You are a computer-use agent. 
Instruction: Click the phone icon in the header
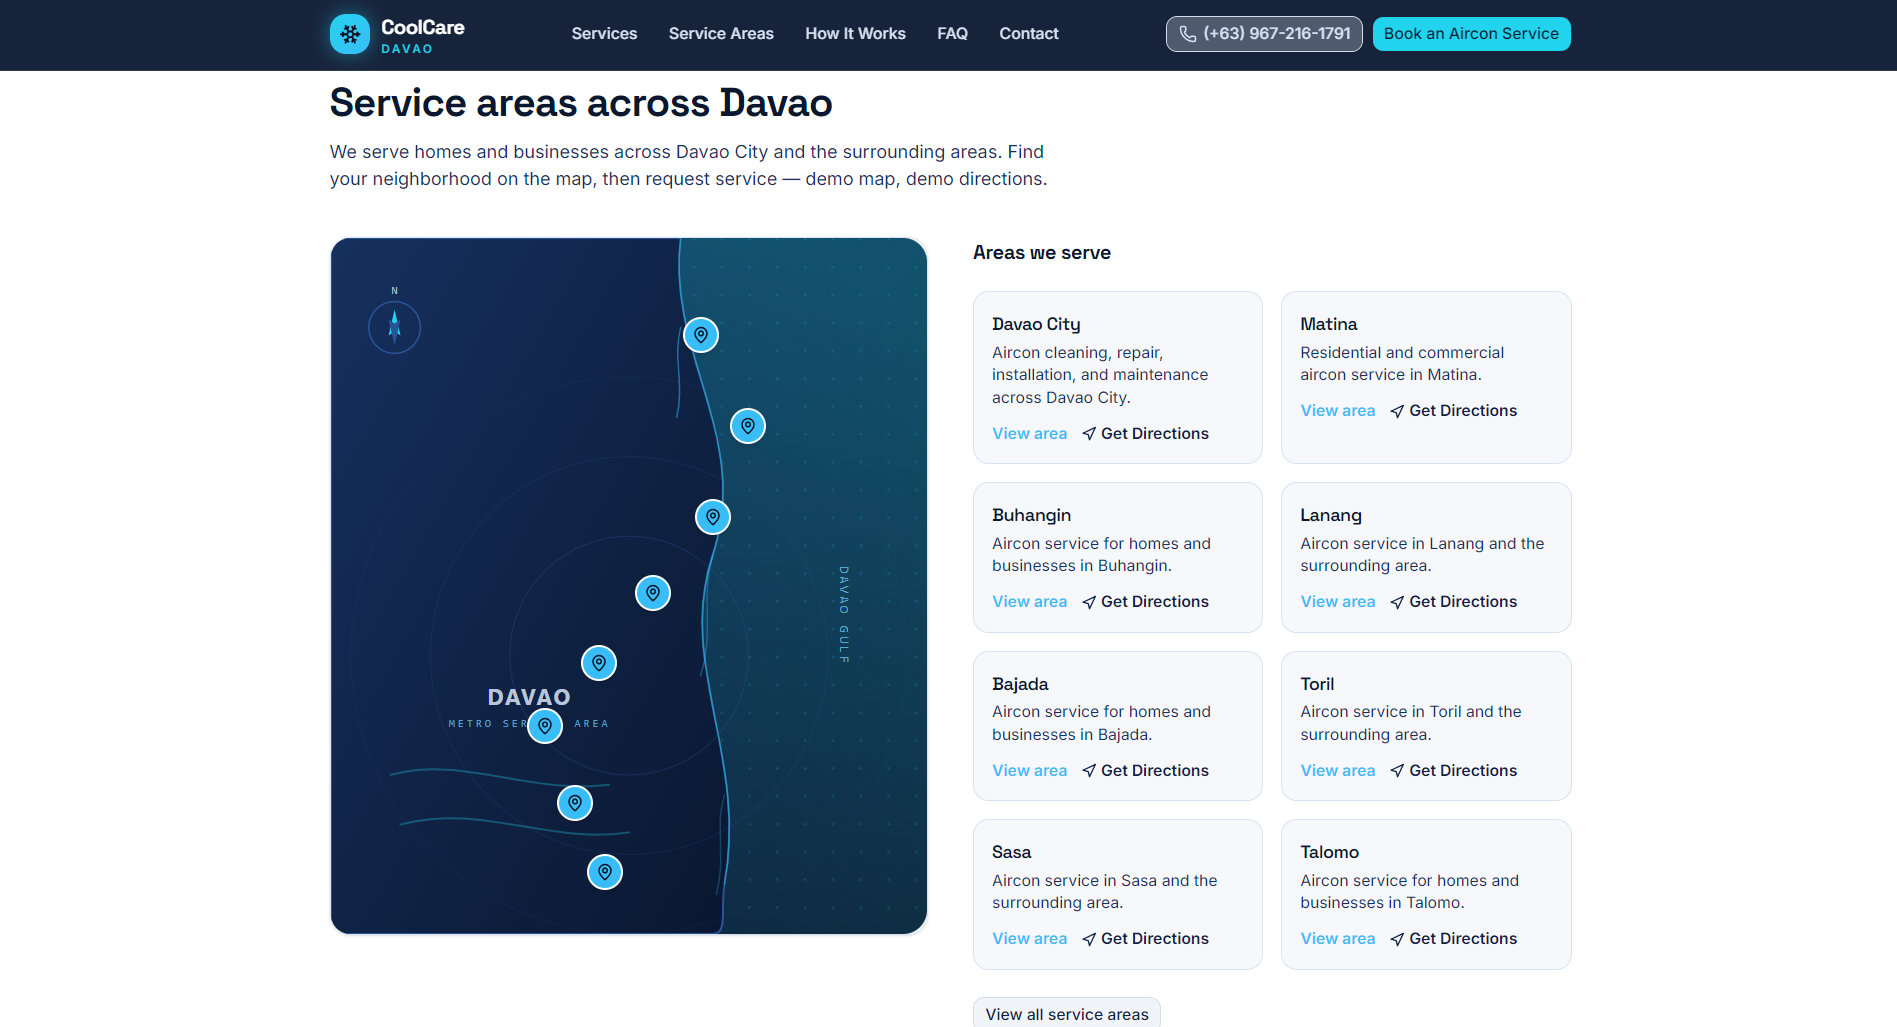(1187, 34)
